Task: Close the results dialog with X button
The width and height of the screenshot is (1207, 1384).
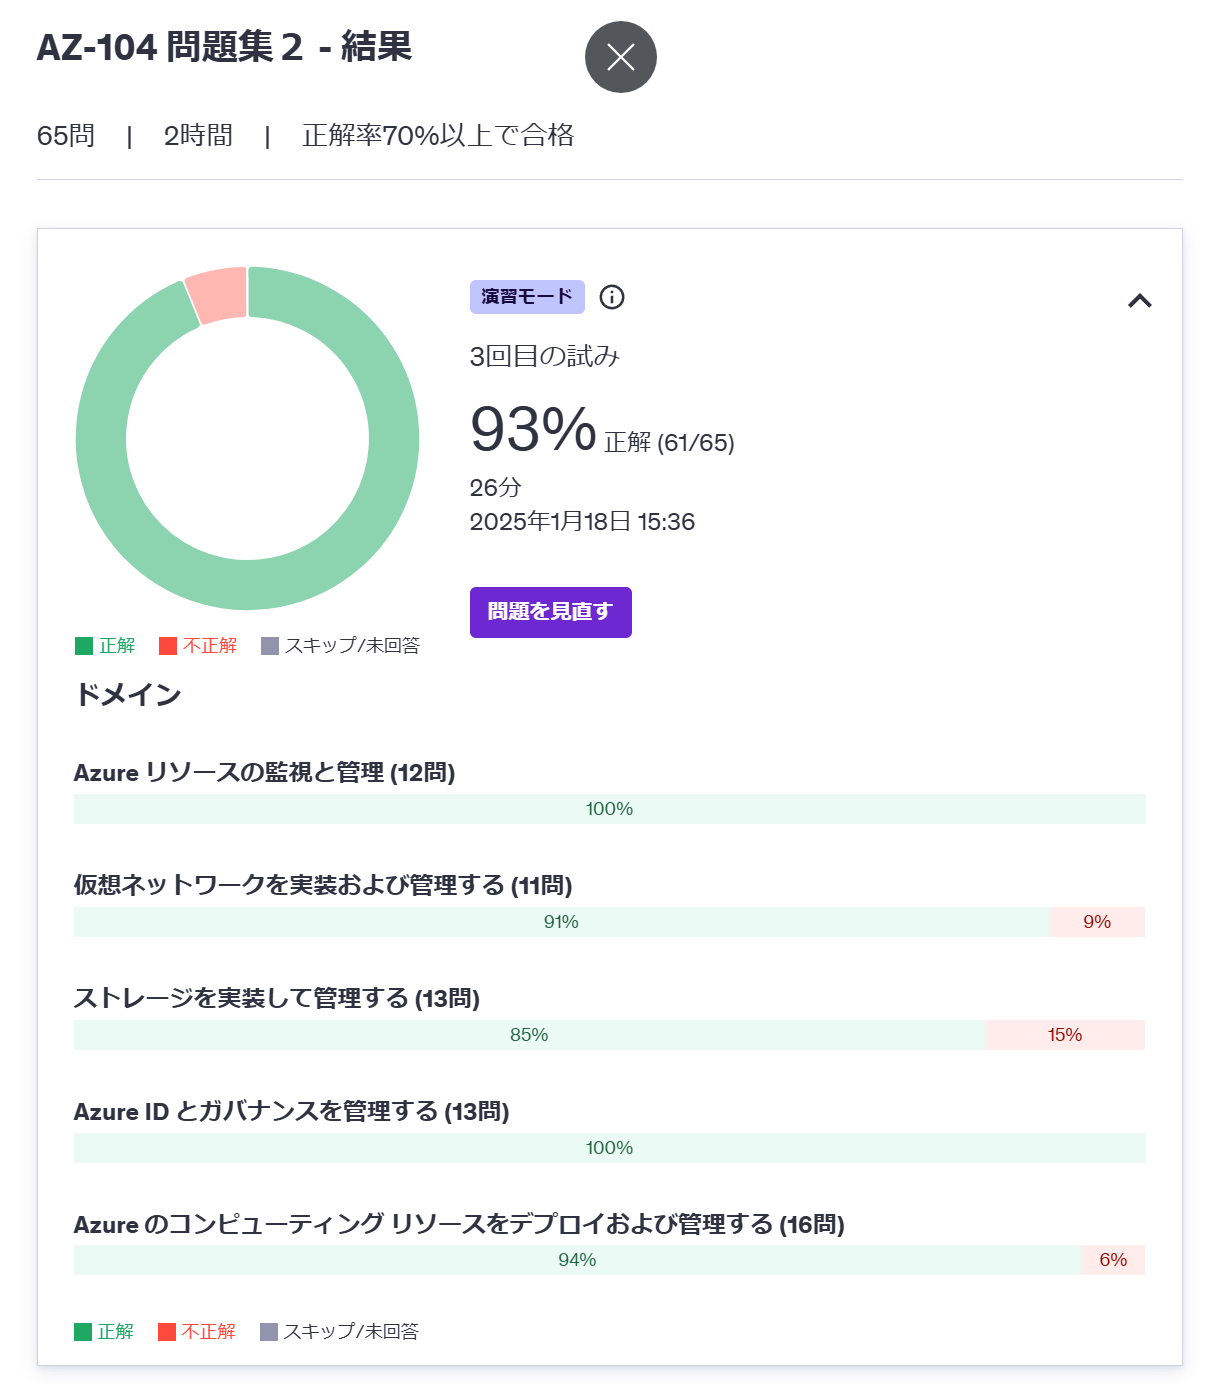Action: (620, 57)
